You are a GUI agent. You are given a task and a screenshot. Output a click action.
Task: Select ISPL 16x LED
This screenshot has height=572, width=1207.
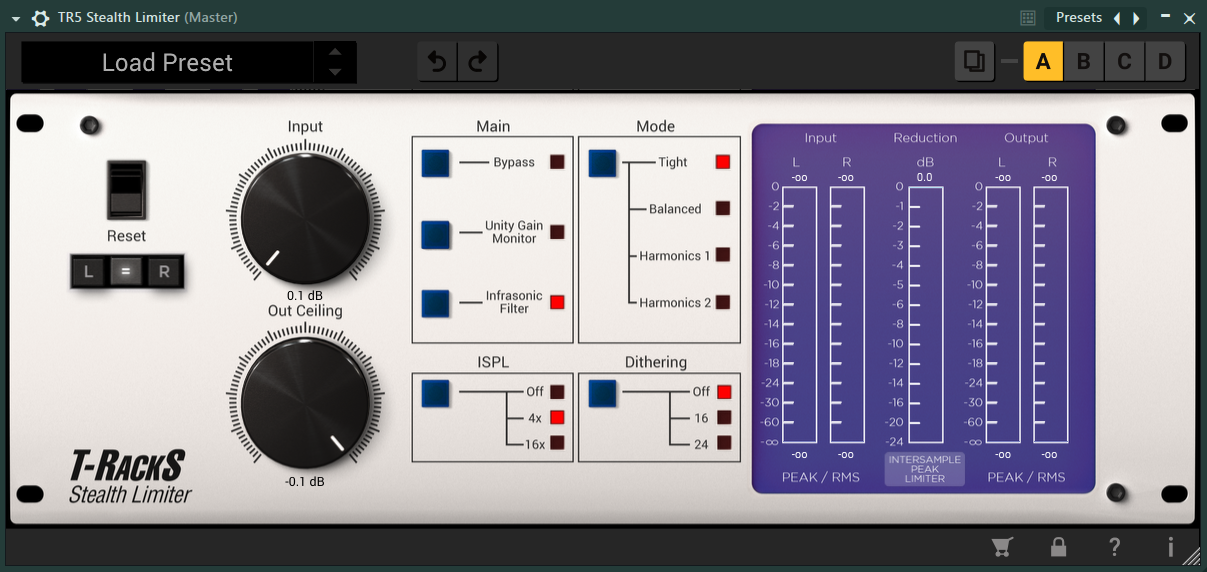(557, 443)
